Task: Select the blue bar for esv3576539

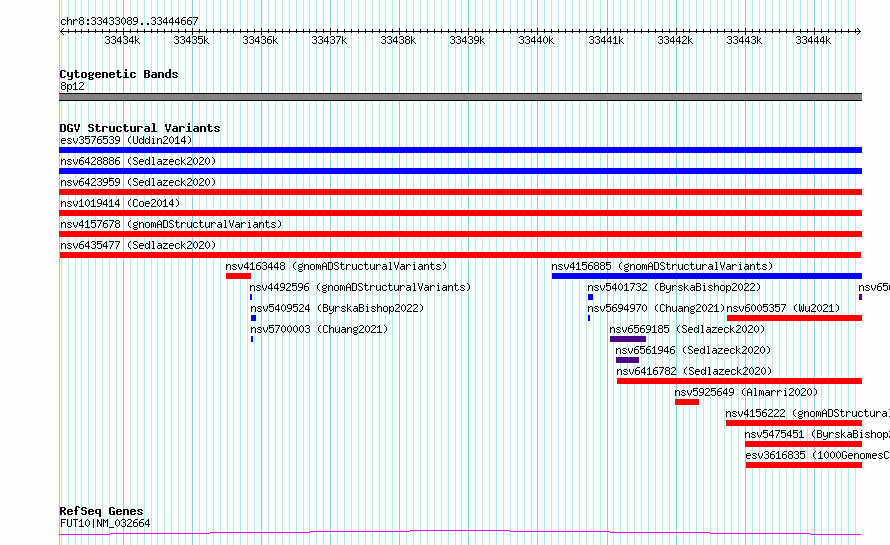Action: [460, 150]
